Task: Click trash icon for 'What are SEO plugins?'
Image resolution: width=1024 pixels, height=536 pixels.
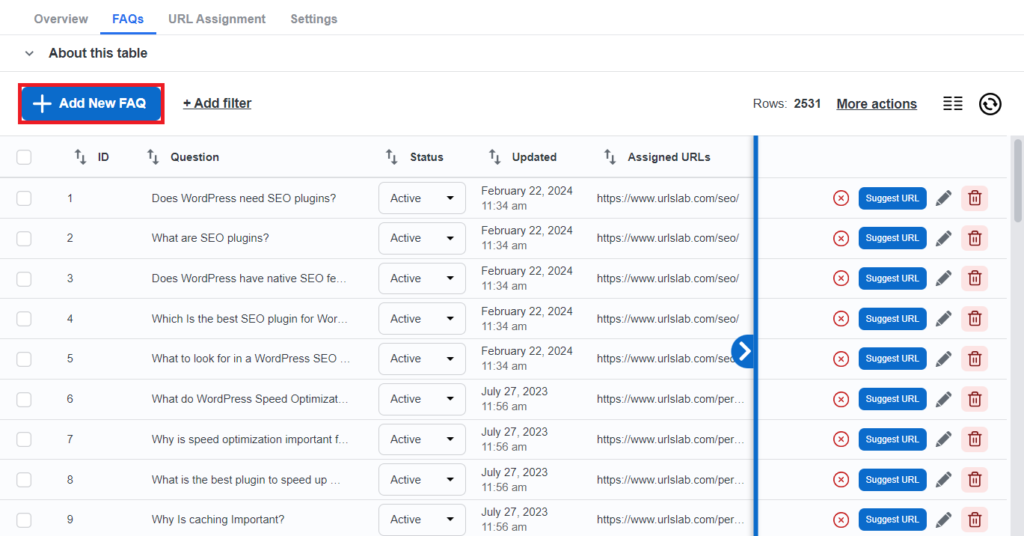Action: click(974, 238)
